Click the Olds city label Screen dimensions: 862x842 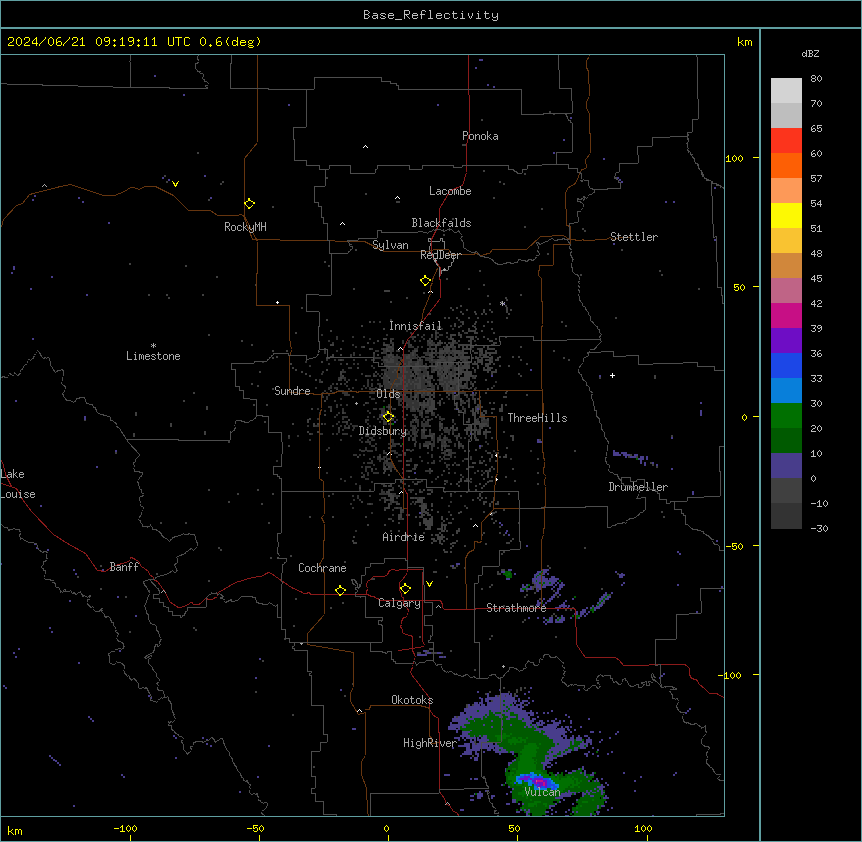click(388, 394)
